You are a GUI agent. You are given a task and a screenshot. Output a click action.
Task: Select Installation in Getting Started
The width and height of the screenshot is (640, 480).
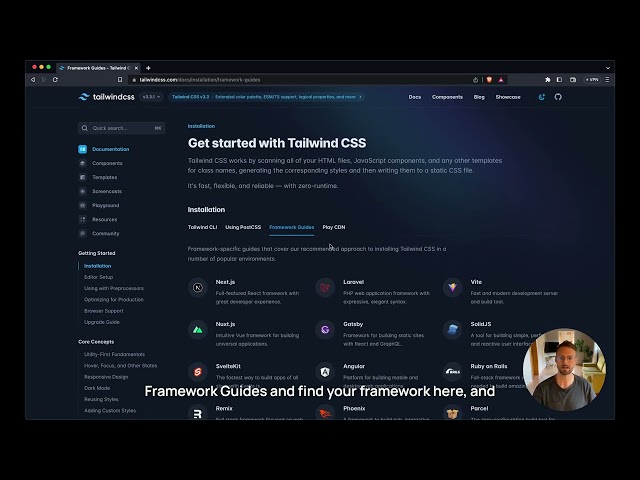(97, 266)
